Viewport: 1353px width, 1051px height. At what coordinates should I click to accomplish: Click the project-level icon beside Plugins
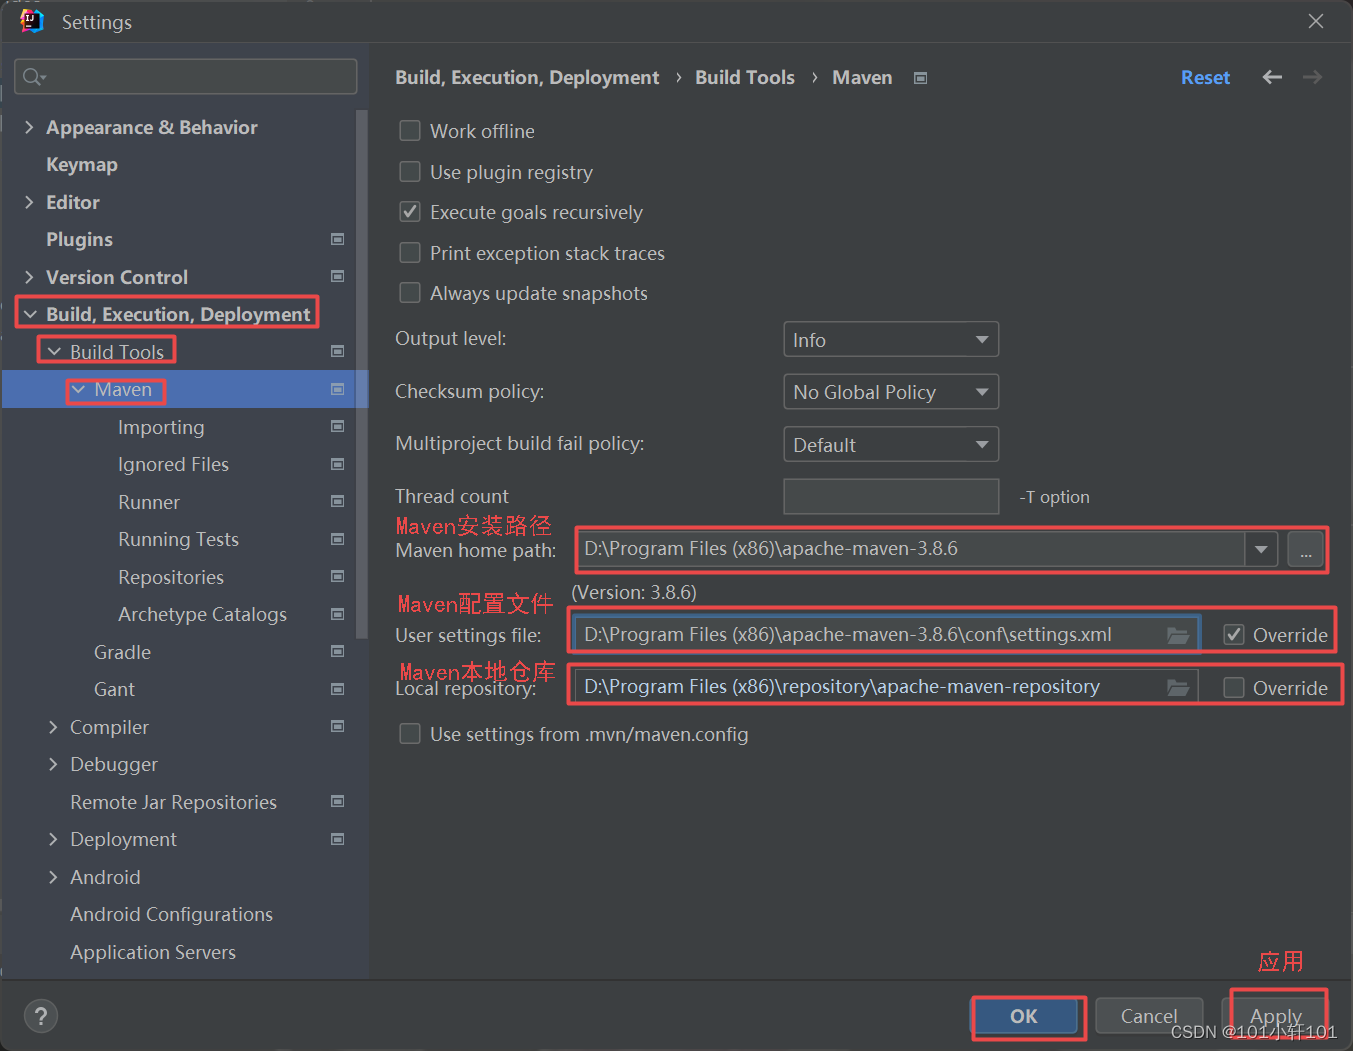[x=338, y=239]
